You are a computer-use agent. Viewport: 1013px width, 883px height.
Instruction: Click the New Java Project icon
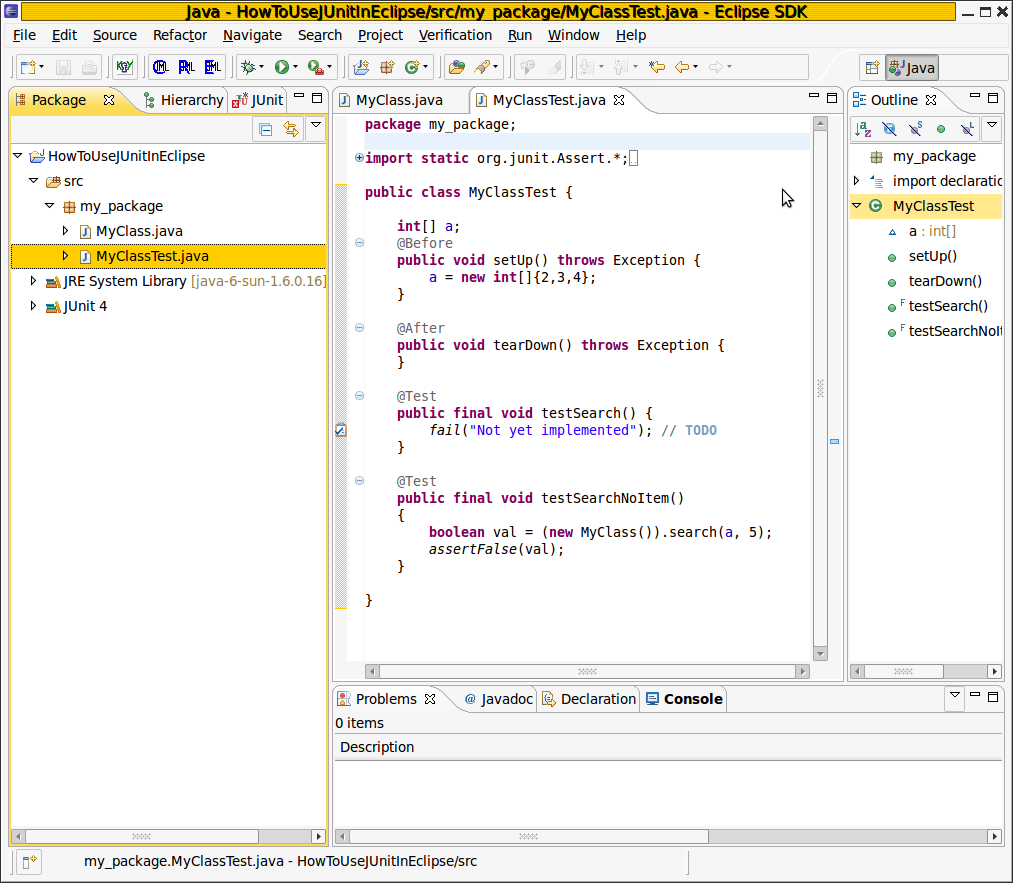coord(362,67)
